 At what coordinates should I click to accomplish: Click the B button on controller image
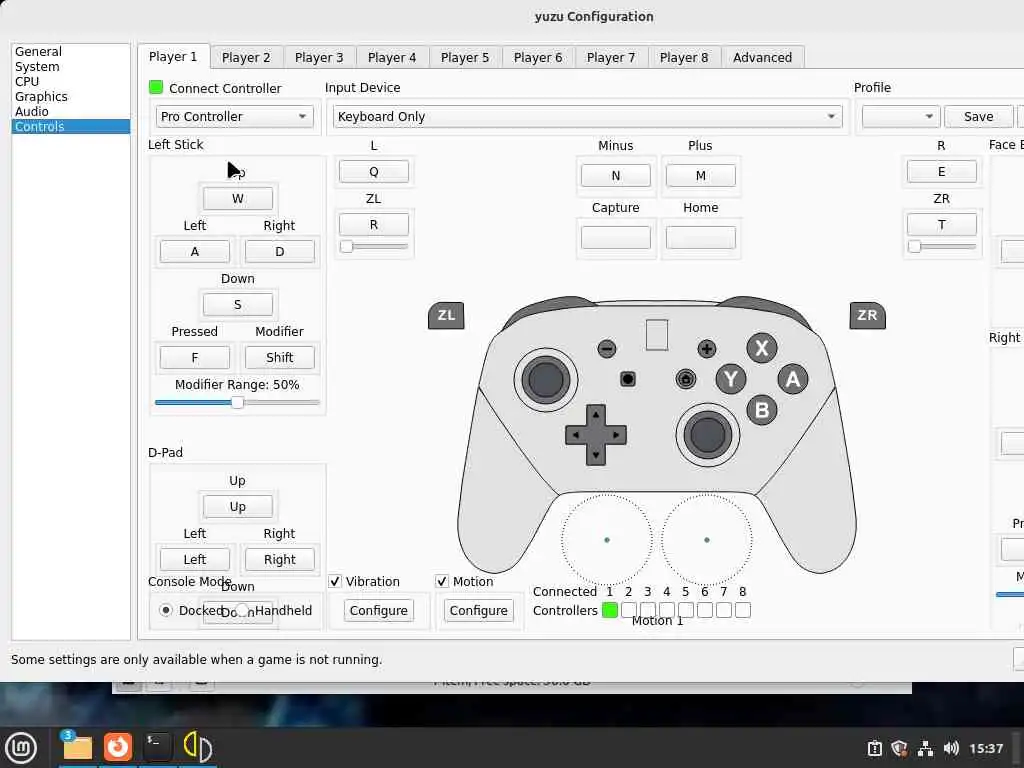click(x=761, y=410)
